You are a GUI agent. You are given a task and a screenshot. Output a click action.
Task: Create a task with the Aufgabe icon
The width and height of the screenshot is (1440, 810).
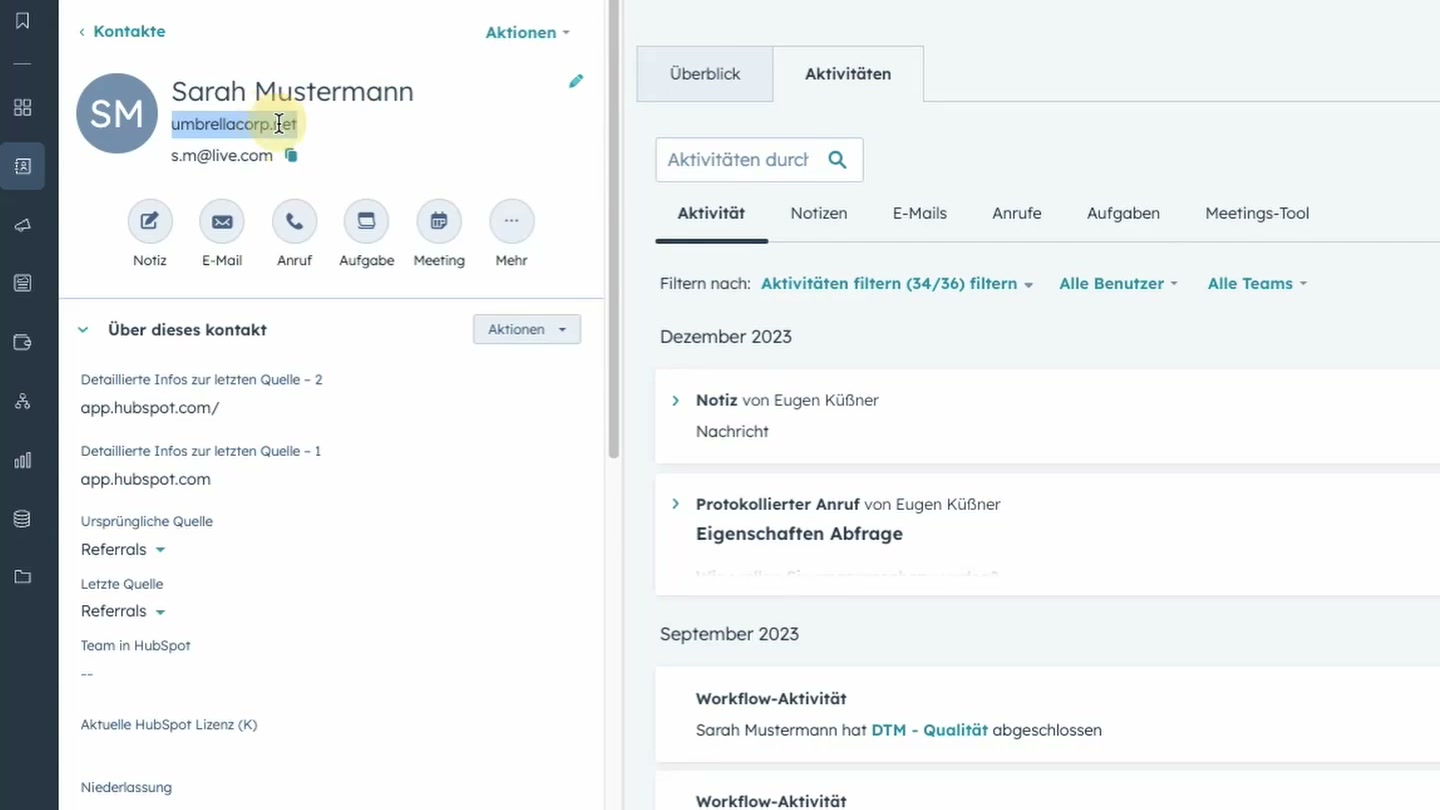click(x=366, y=221)
